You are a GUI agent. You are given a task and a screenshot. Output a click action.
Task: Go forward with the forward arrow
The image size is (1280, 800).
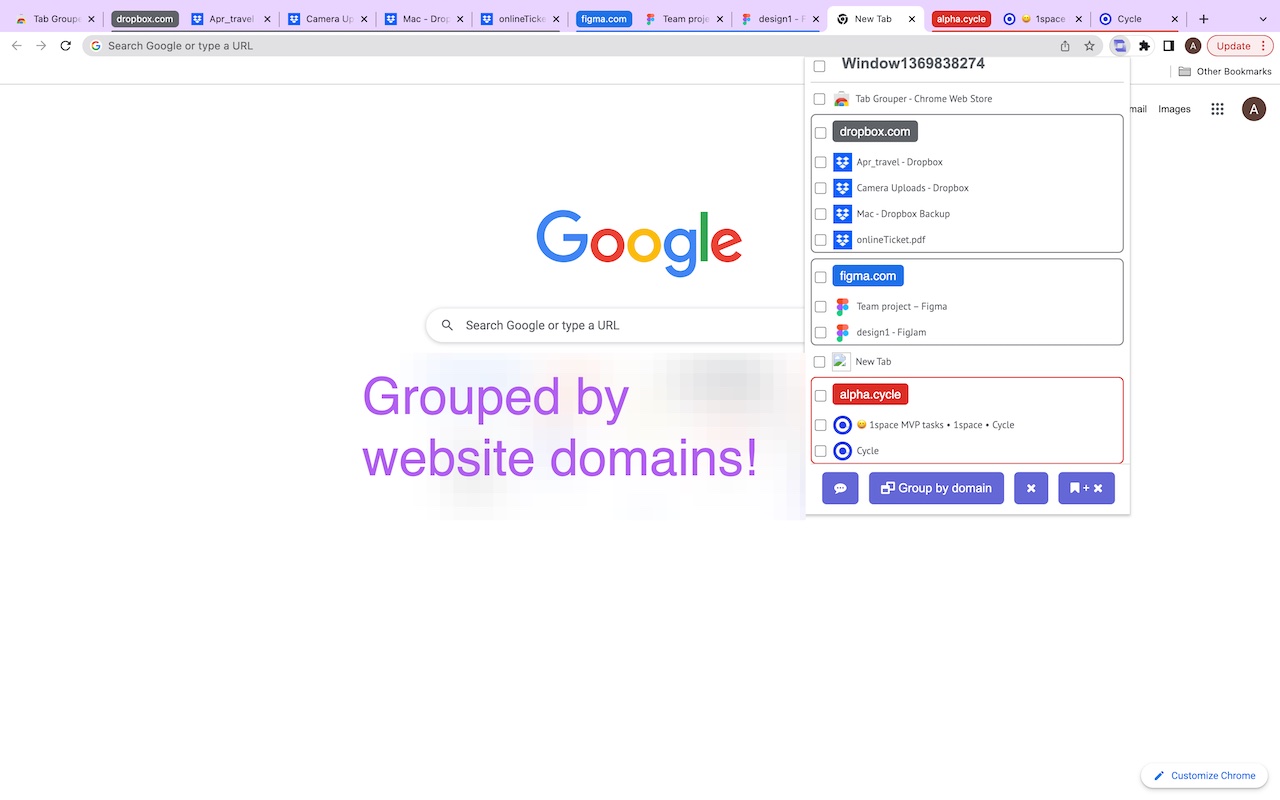41,46
